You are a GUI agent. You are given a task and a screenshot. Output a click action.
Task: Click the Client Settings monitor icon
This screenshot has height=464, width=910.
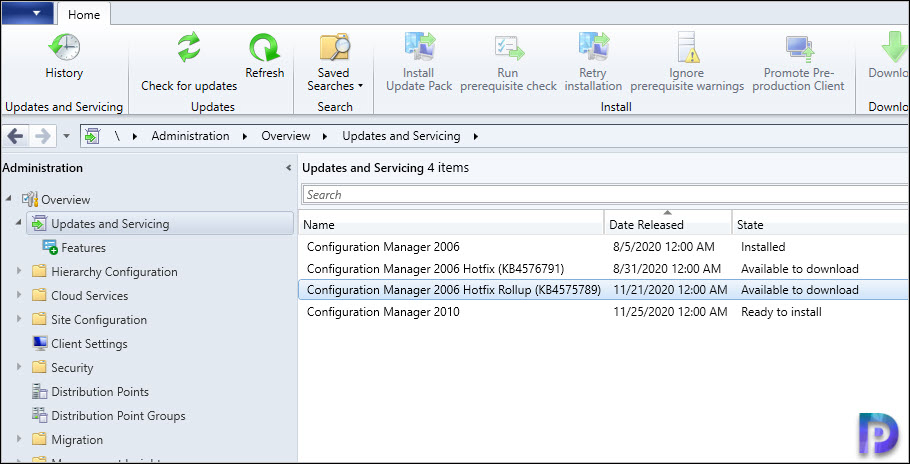click(x=39, y=343)
